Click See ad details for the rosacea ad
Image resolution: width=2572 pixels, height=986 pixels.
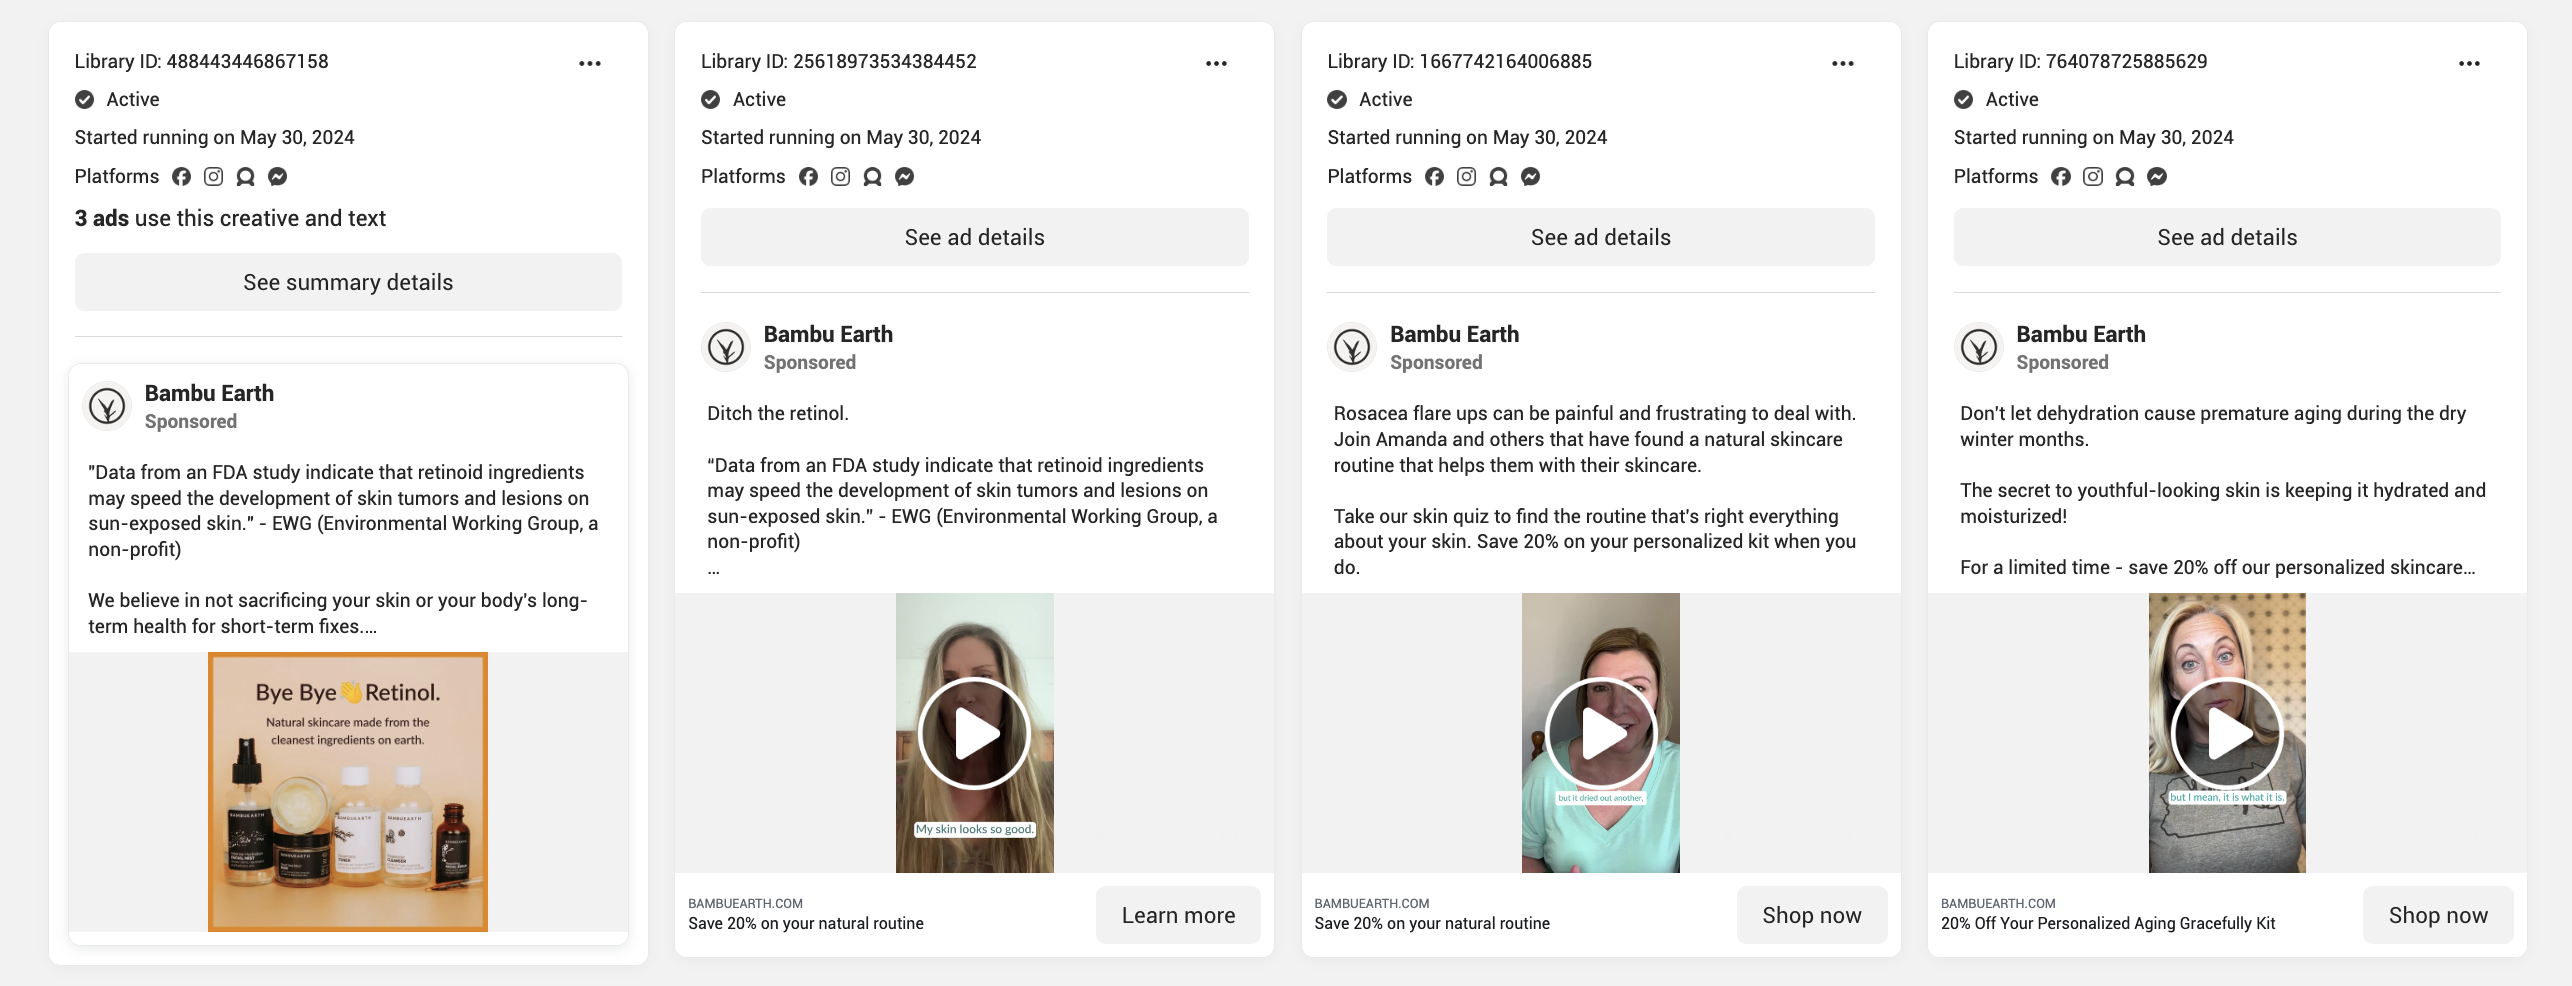1600,237
